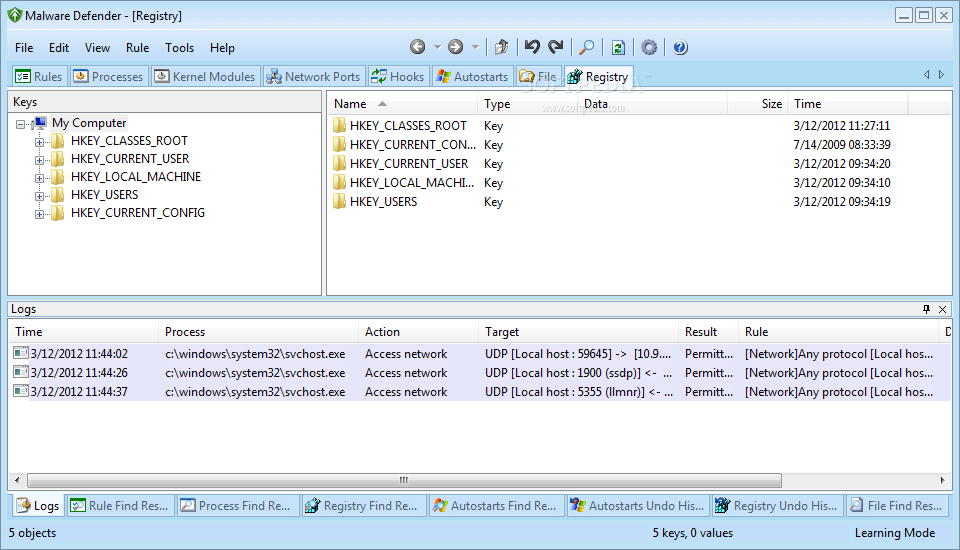Viewport: 960px width, 550px height.
Task: Open the Edit menu
Action: pos(59,48)
